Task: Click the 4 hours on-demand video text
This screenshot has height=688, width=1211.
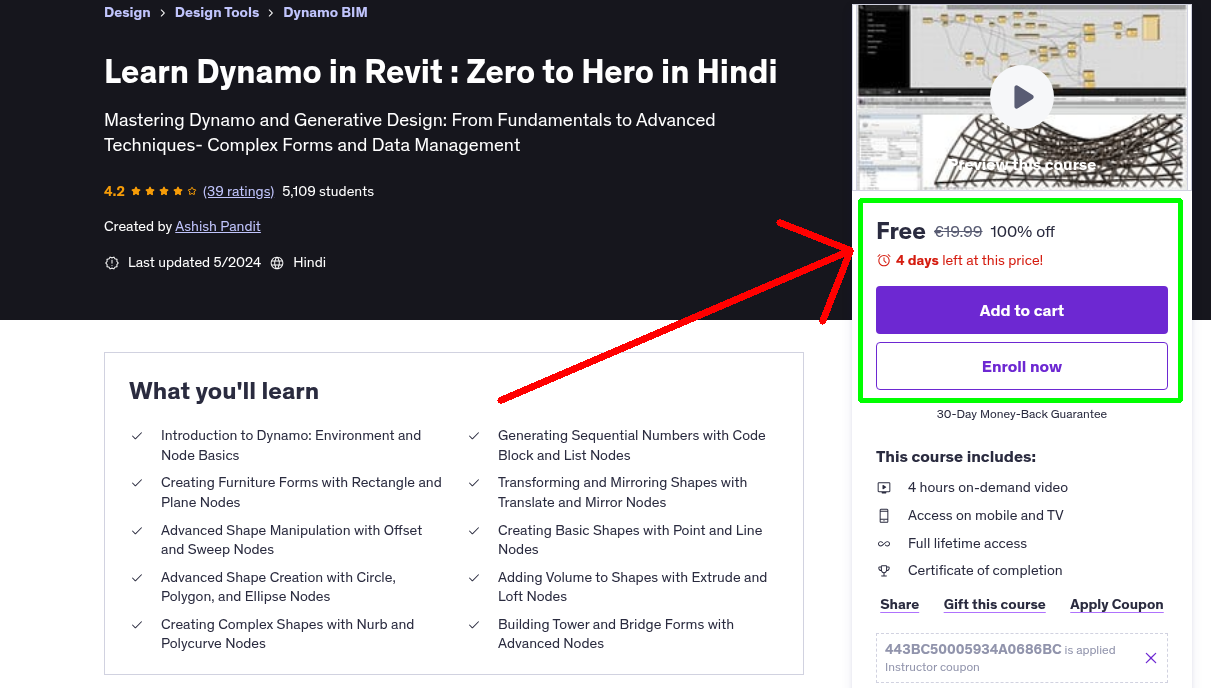Action: tap(988, 488)
